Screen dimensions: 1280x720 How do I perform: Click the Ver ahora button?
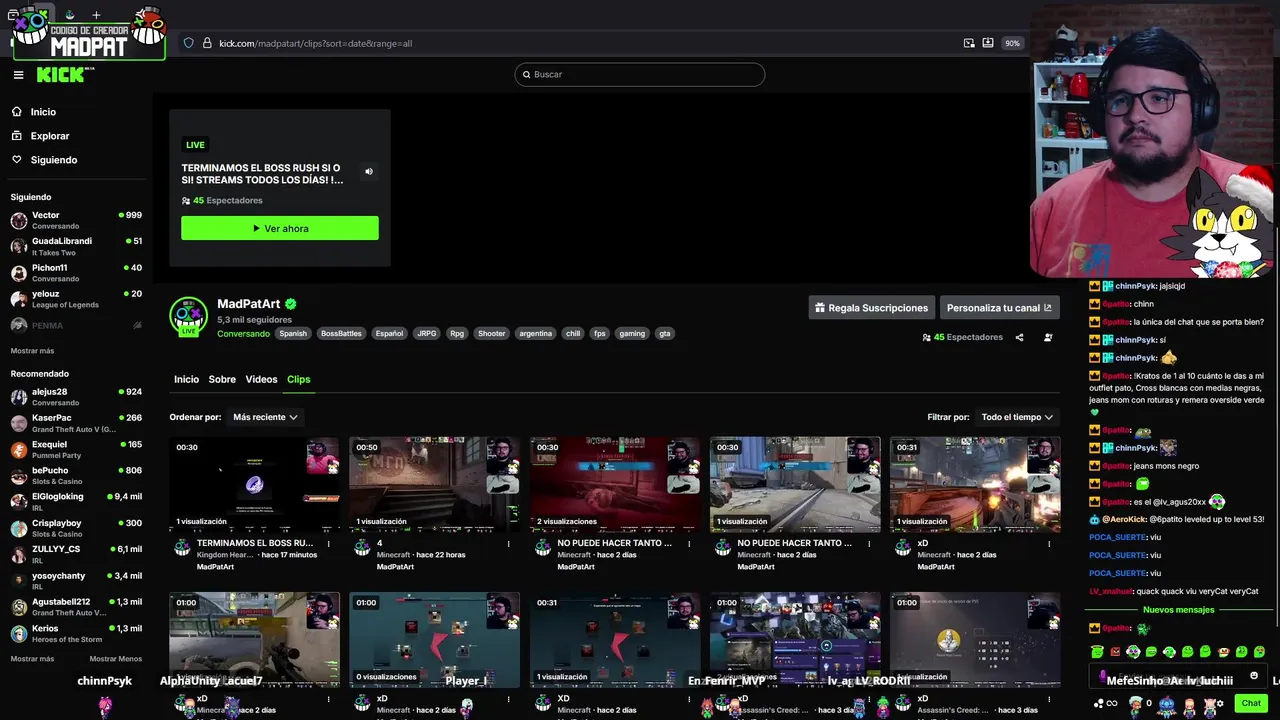pos(280,228)
